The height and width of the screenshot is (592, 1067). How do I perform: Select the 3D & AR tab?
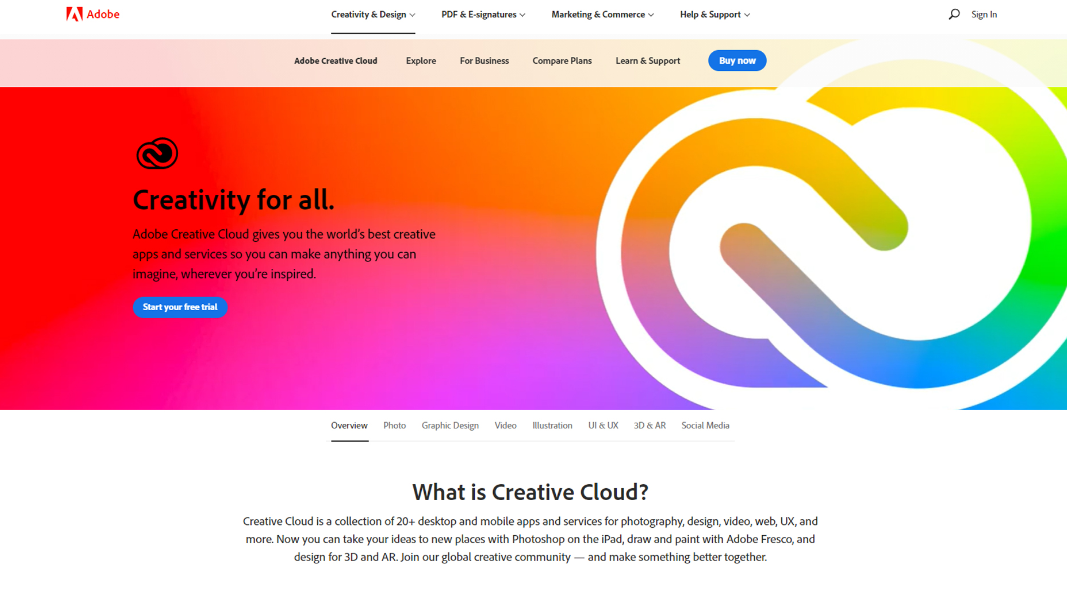649,425
